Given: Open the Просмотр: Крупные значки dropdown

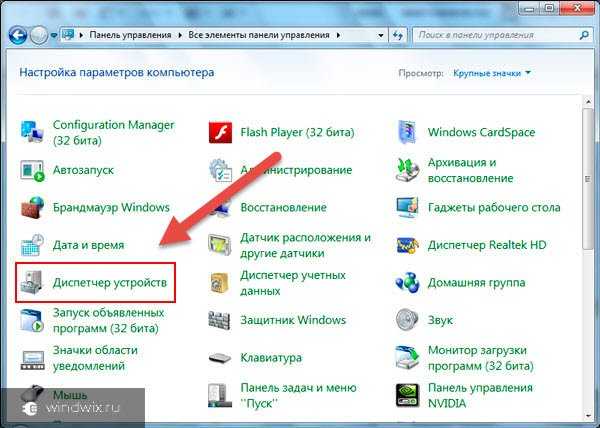Looking at the screenshot, I should 492,73.
